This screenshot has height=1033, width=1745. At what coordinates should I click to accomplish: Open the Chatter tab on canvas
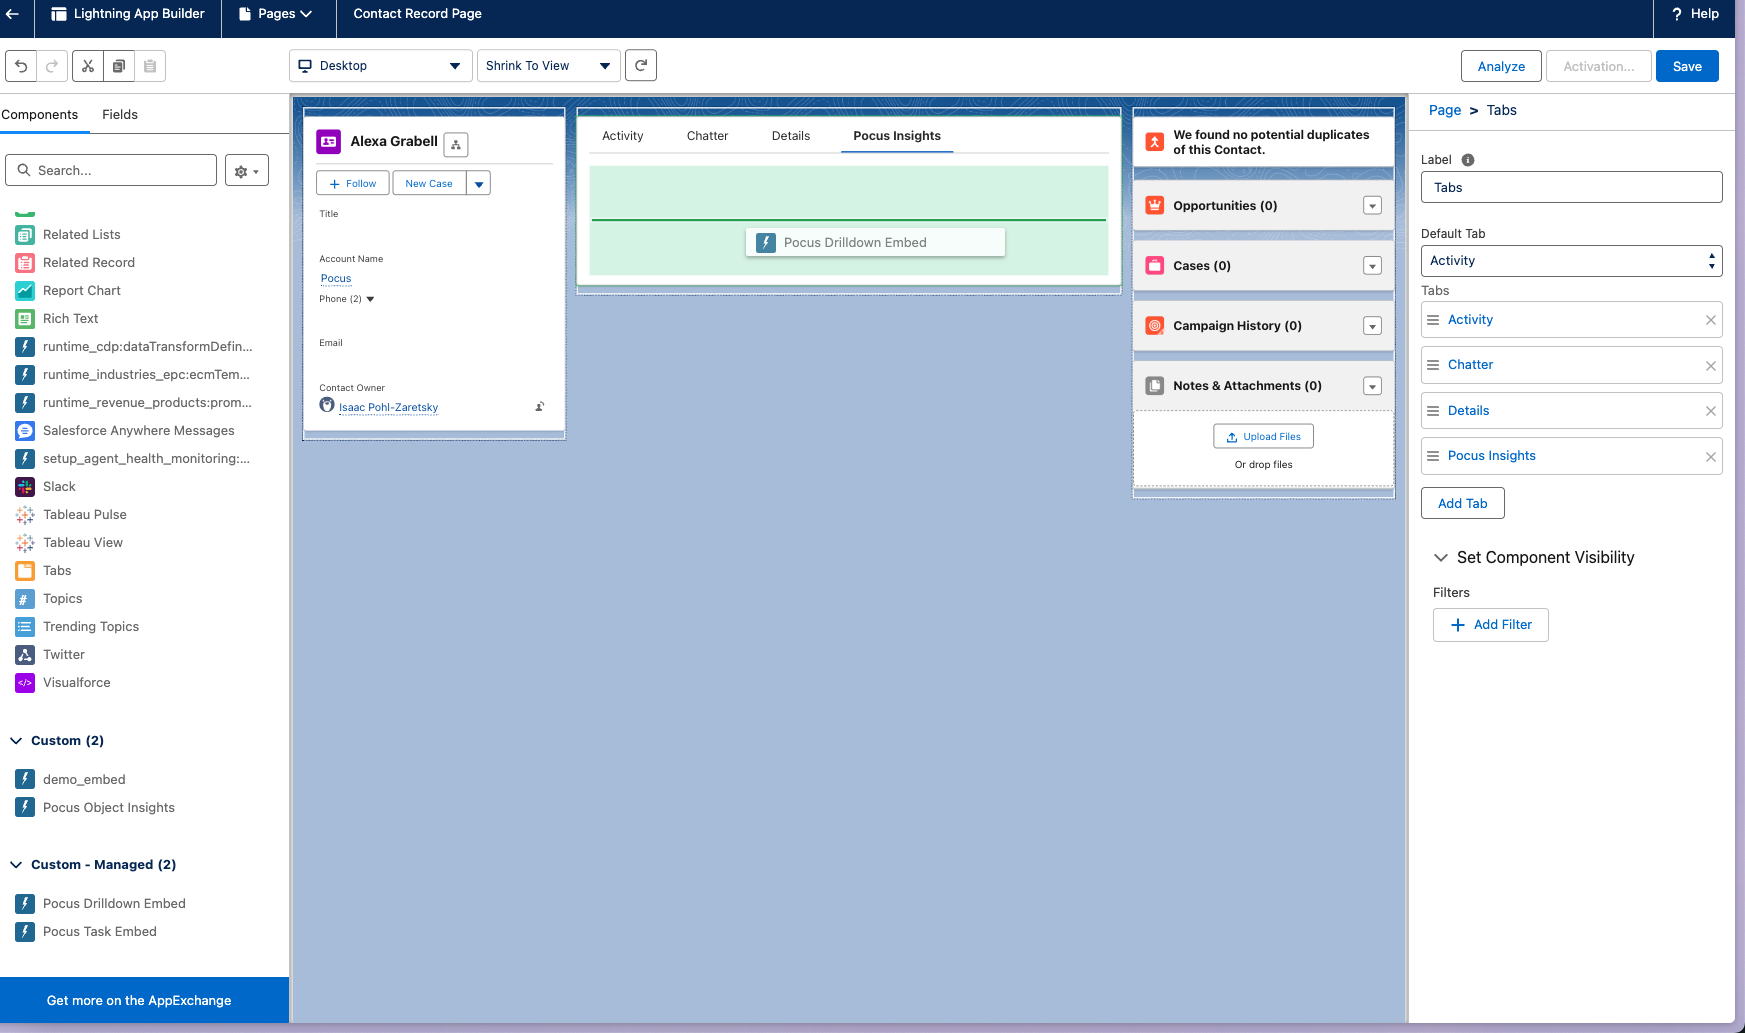708,136
